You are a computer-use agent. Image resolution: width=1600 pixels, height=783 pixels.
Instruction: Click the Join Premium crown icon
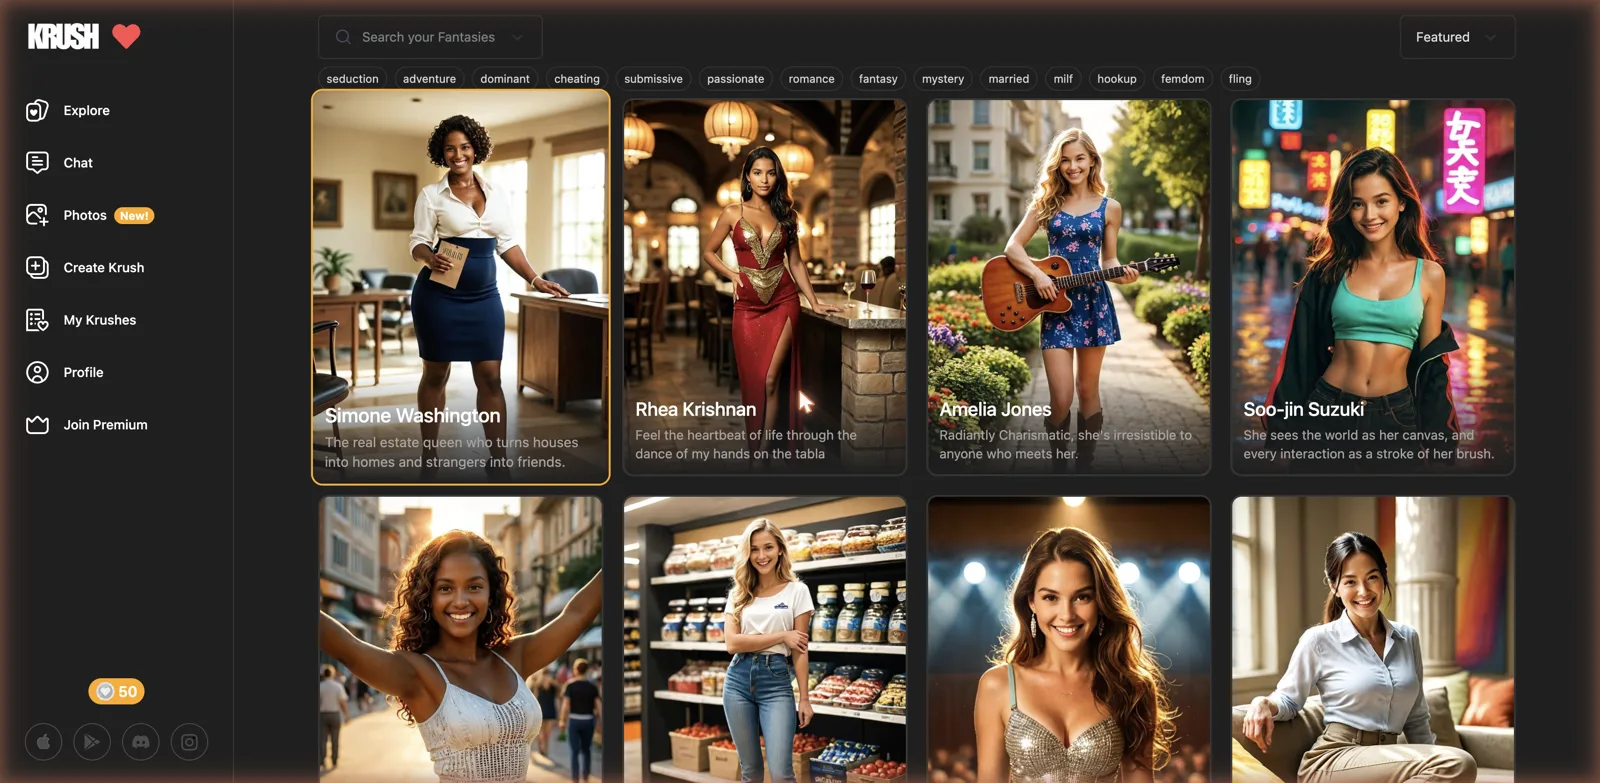(x=37, y=425)
